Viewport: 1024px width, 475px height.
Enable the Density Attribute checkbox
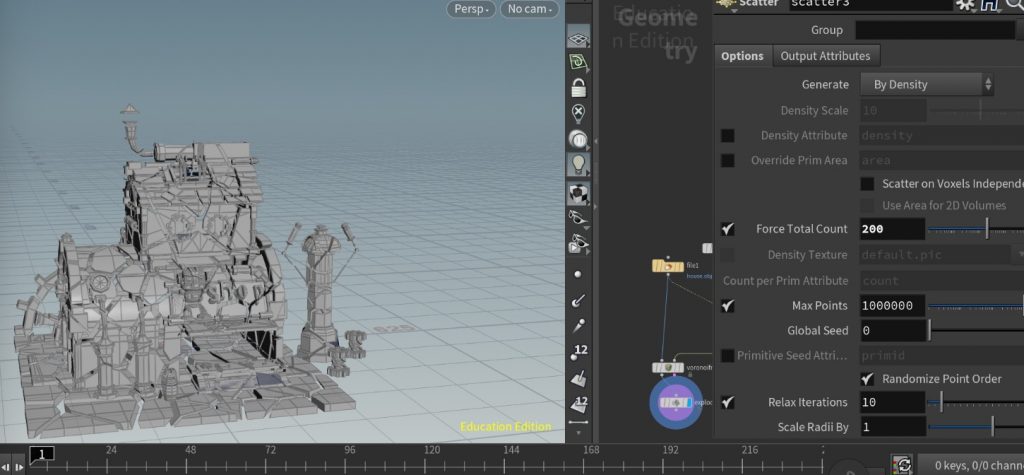(727, 136)
